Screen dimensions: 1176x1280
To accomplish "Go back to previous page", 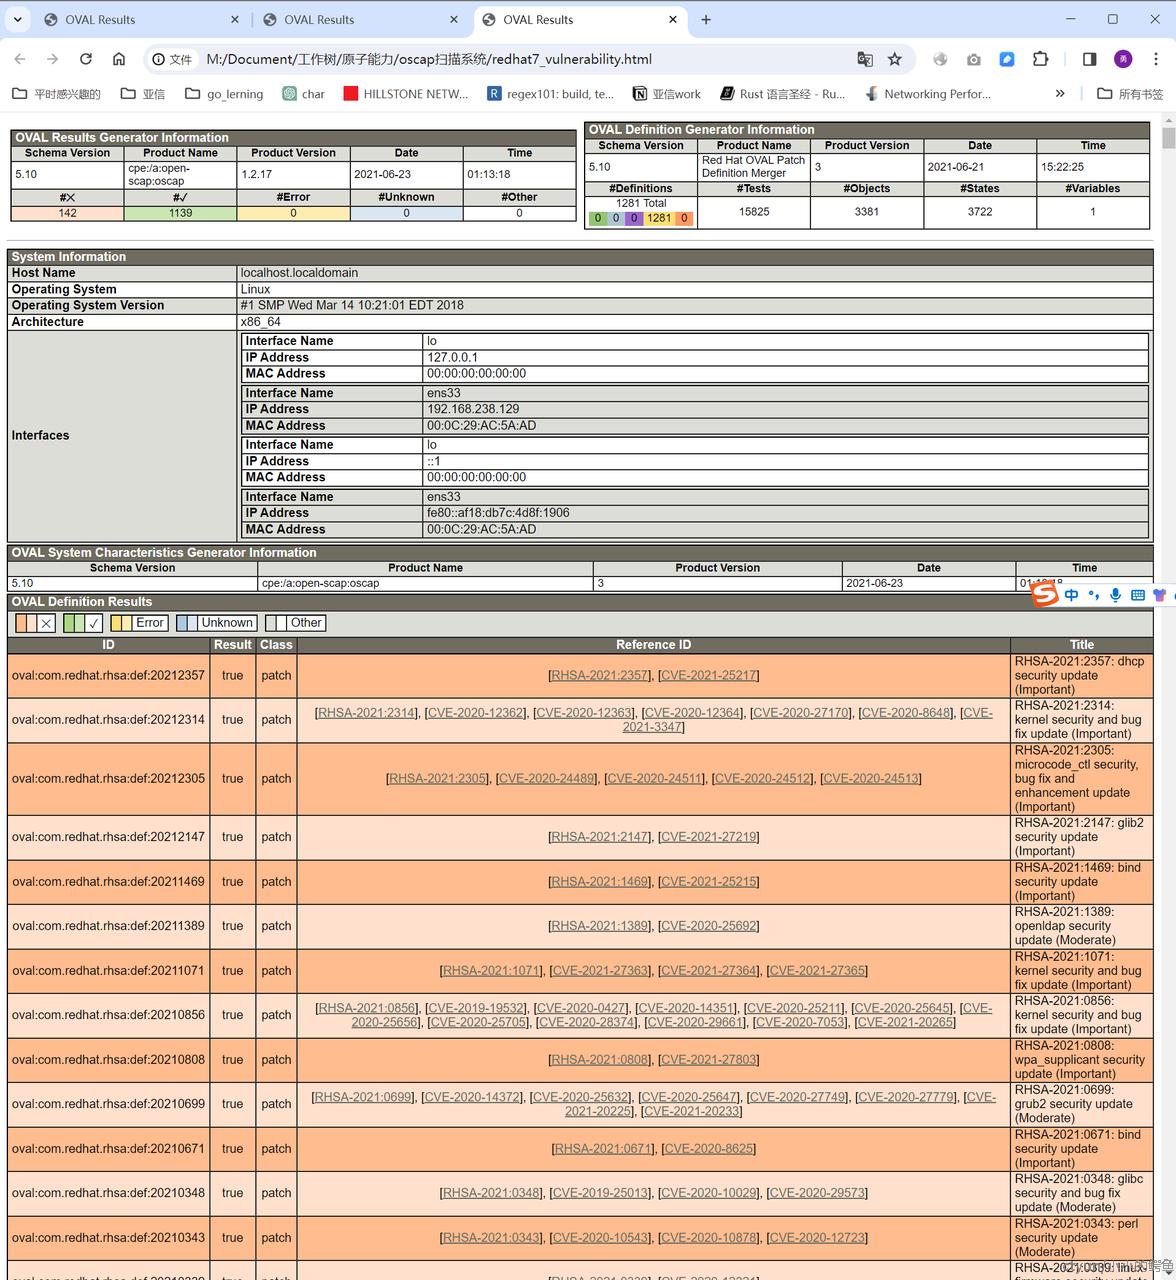I will 20,59.
